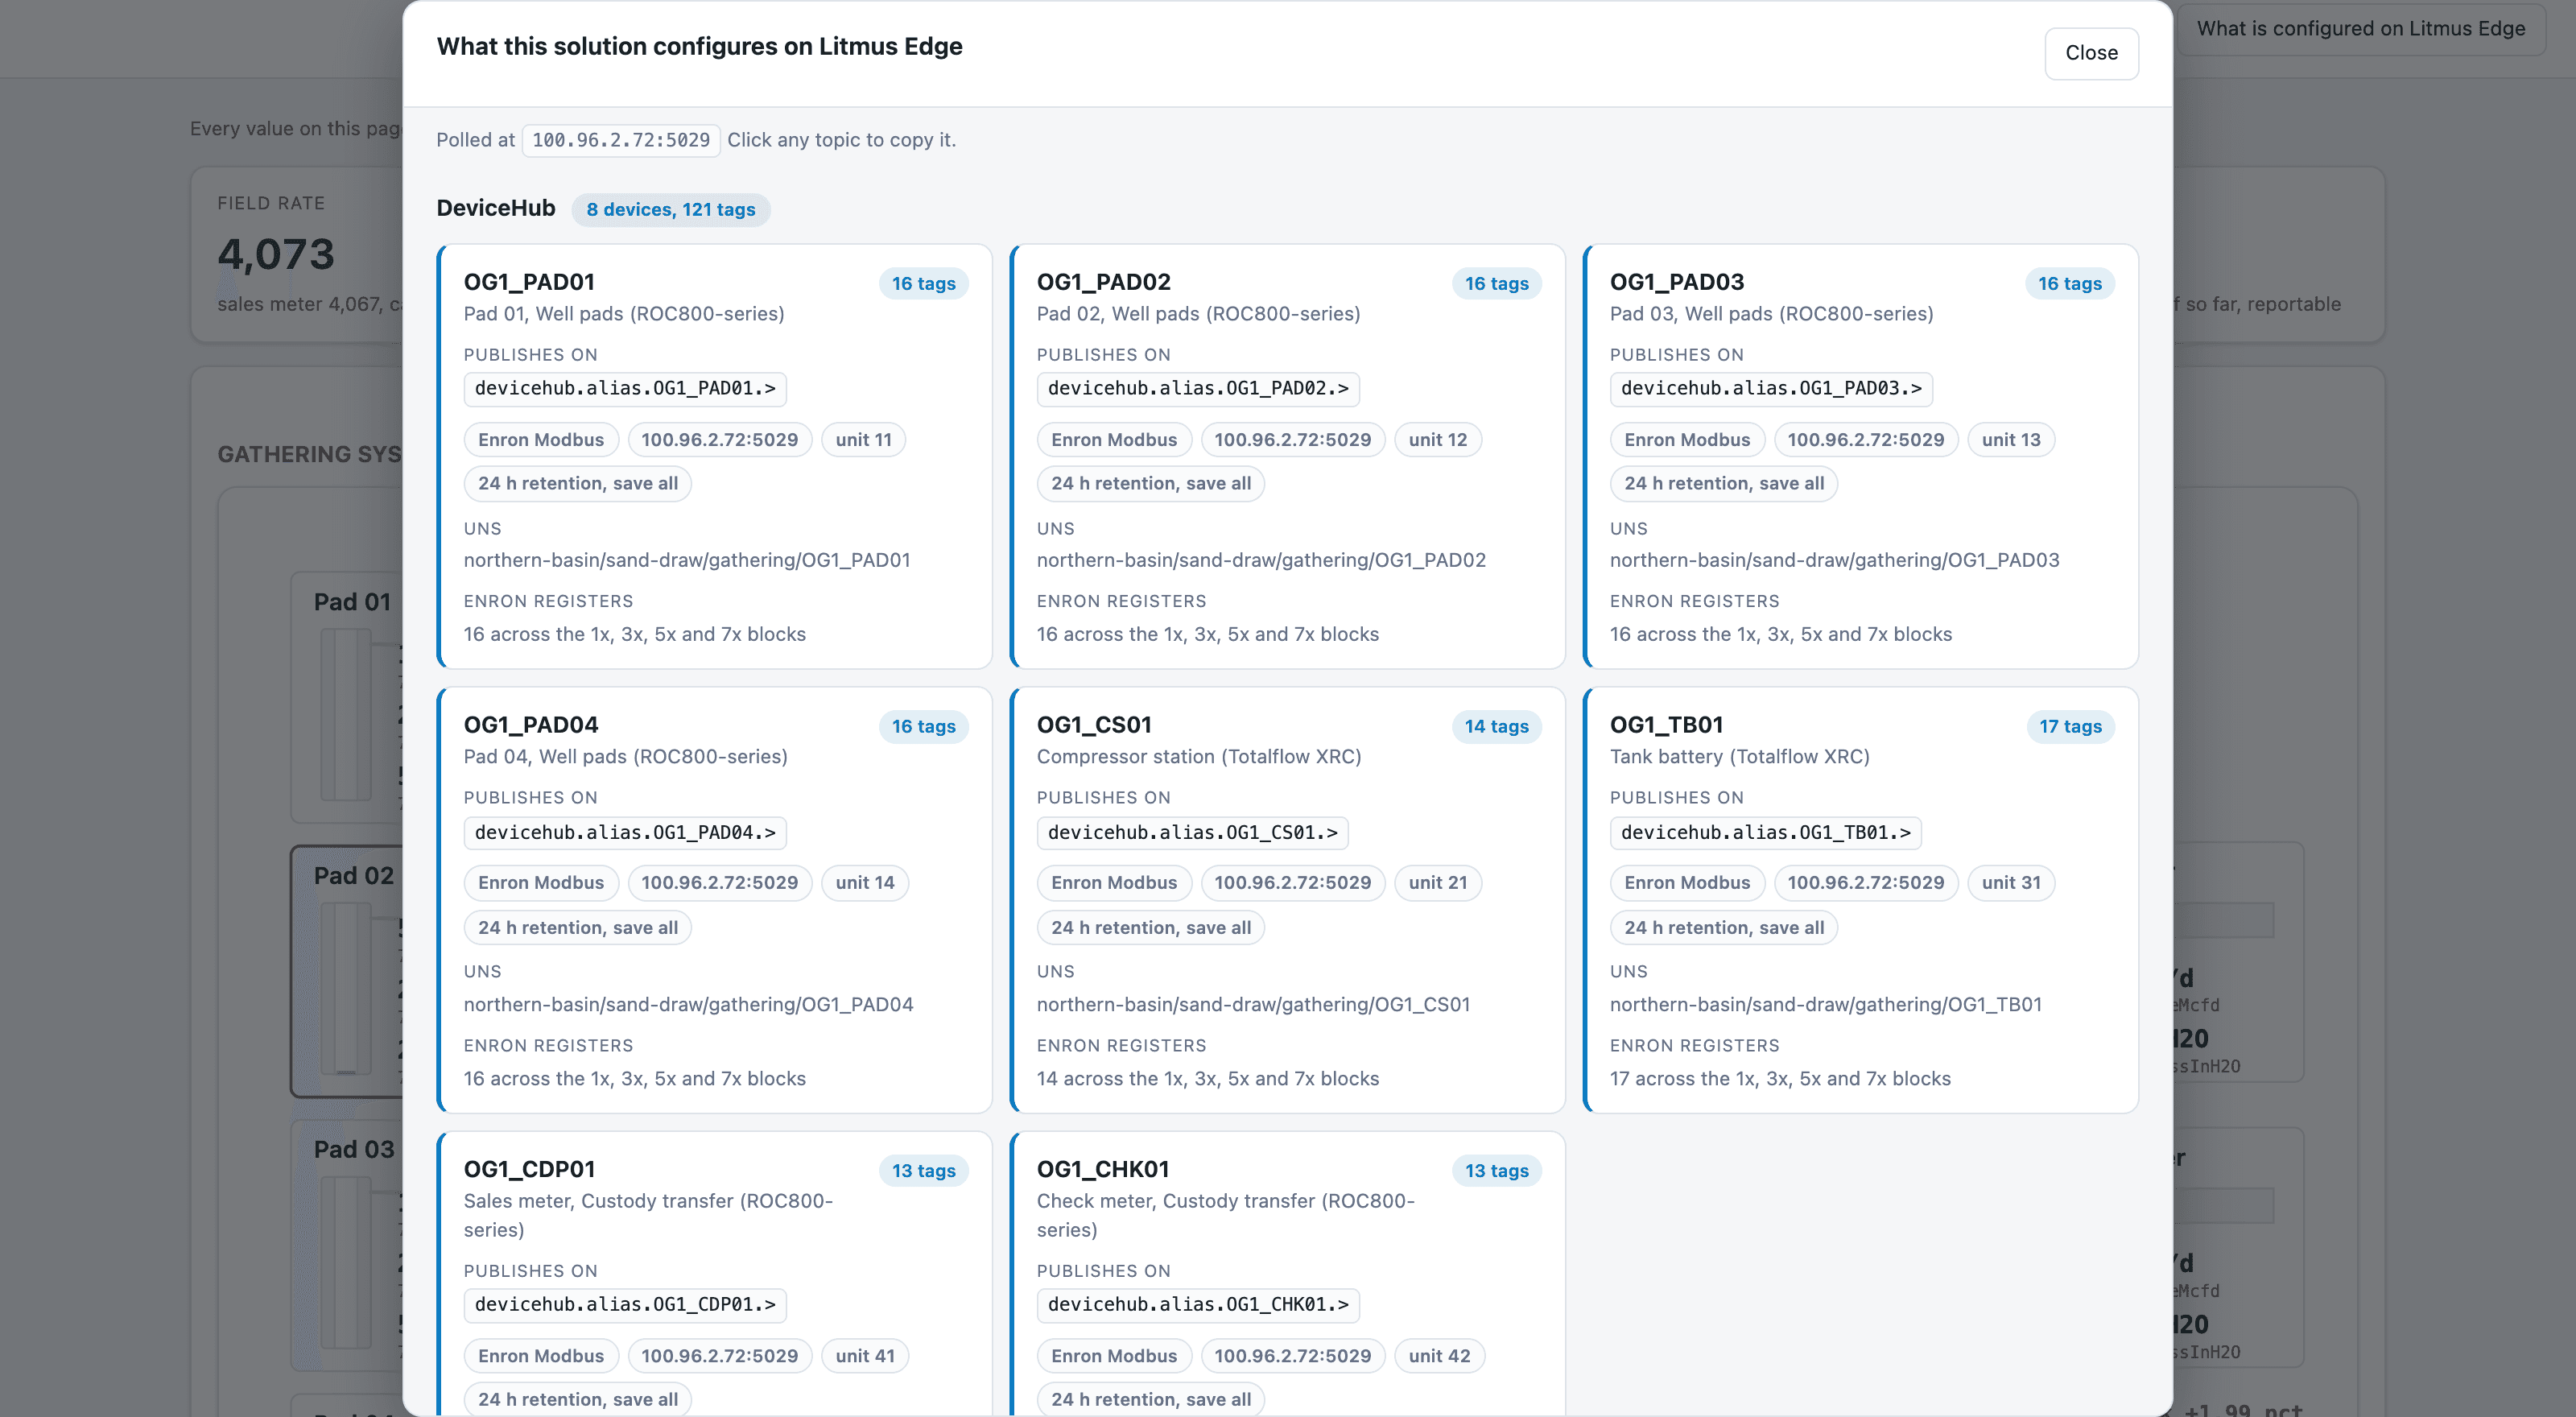Select the Pad 02 card in the background page
This screenshot has width=2576, height=1417.
(346, 970)
